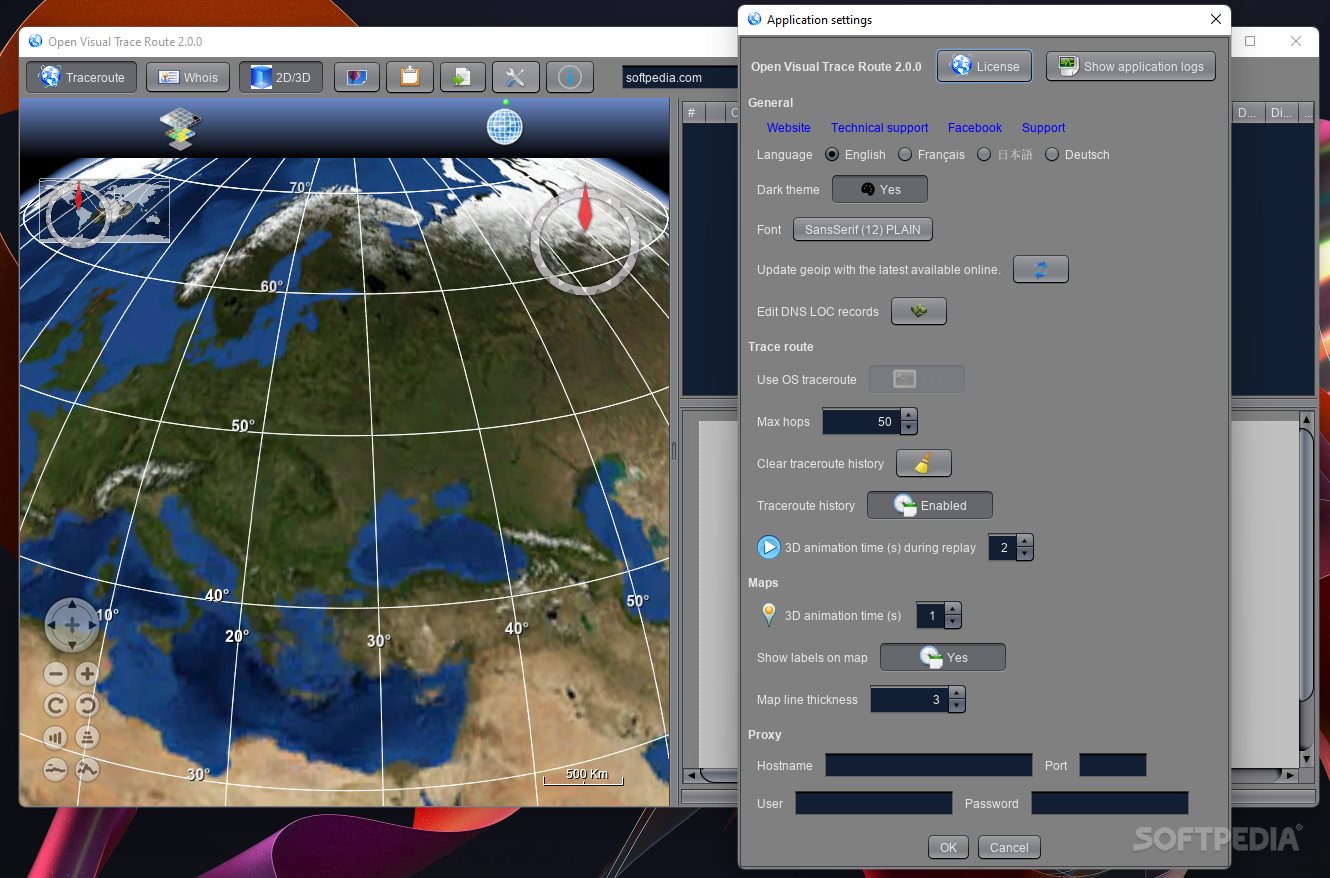Open the Facebook link

click(x=975, y=128)
